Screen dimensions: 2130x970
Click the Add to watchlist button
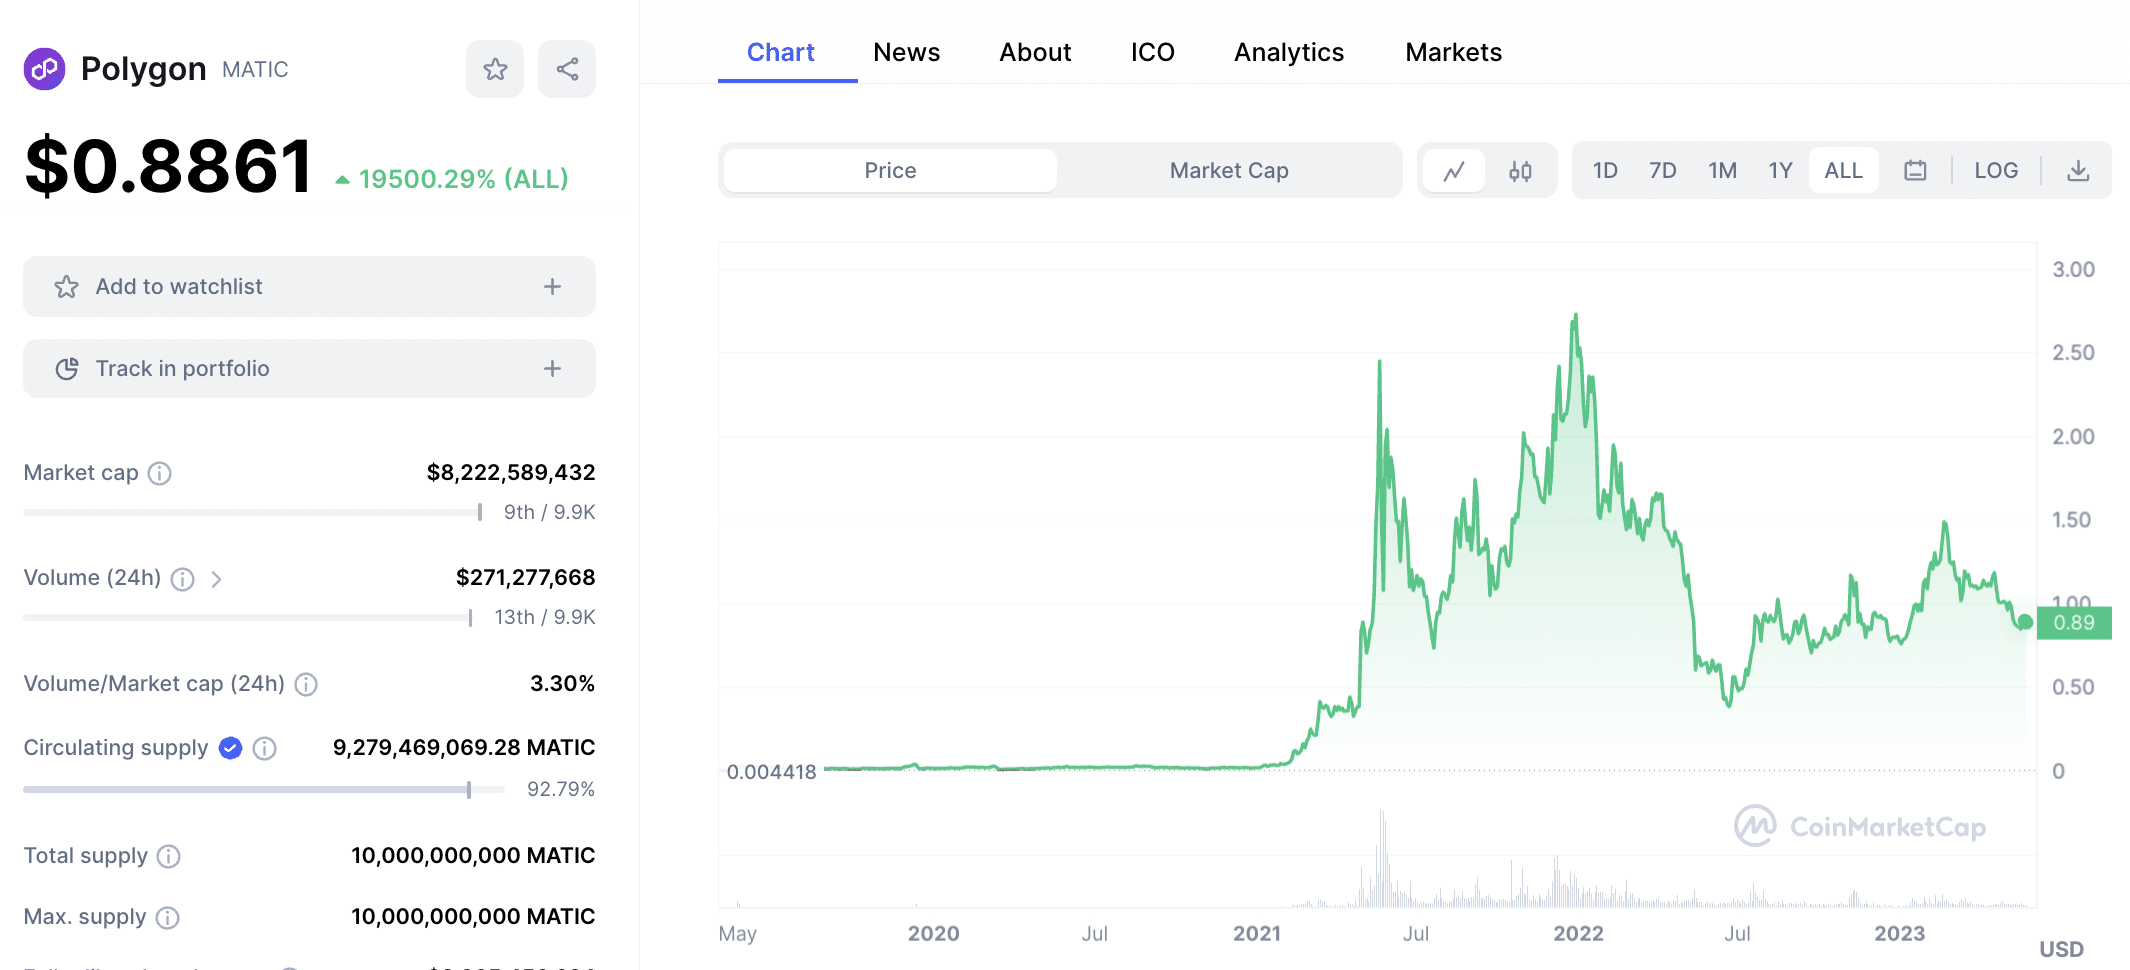coord(309,287)
